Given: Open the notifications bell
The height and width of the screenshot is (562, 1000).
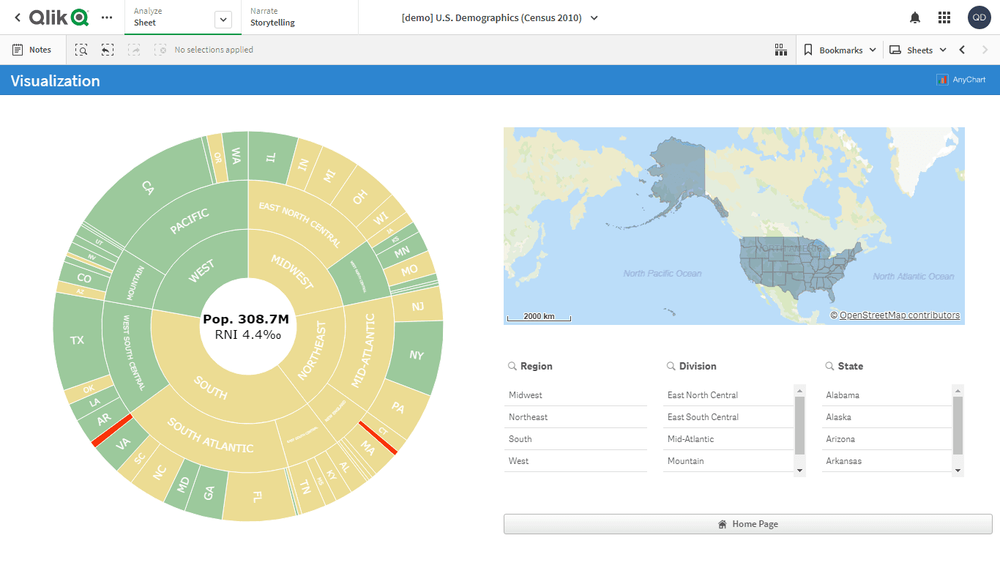Looking at the screenshot, I should tap(914, 18).
